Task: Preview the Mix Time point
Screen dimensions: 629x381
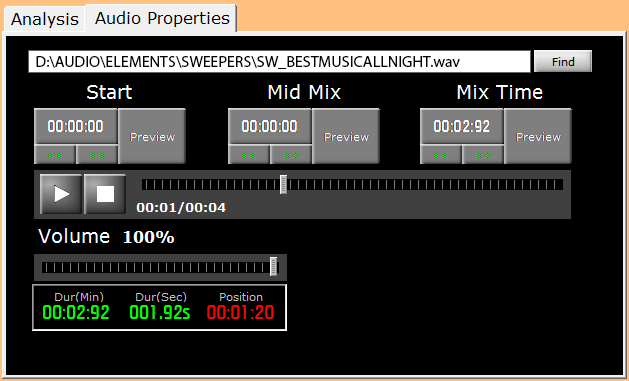Action: (x=538, y=136)
